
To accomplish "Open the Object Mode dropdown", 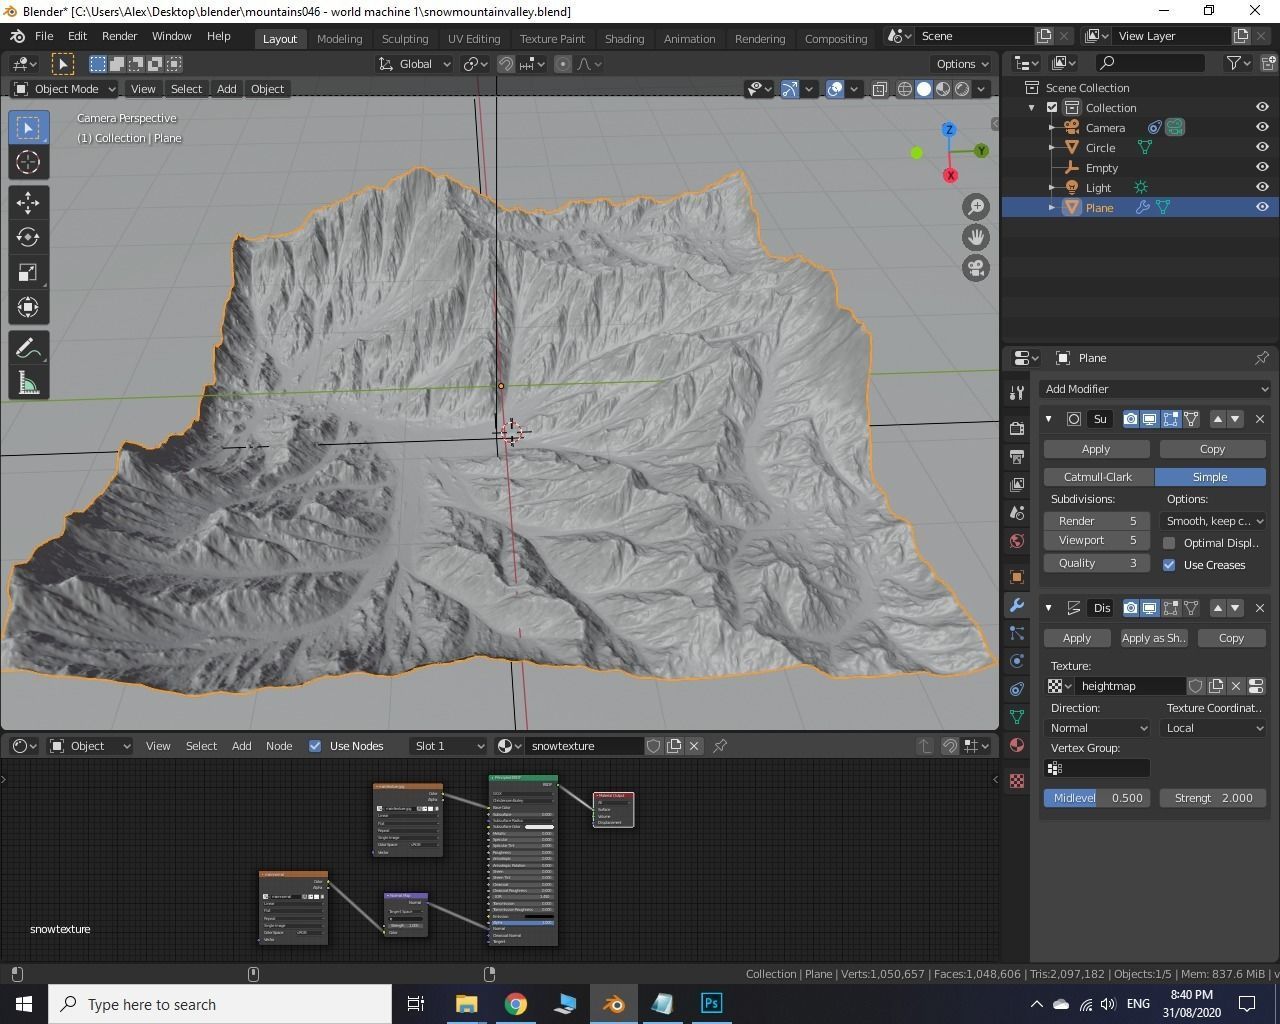I will click(64, 89).
